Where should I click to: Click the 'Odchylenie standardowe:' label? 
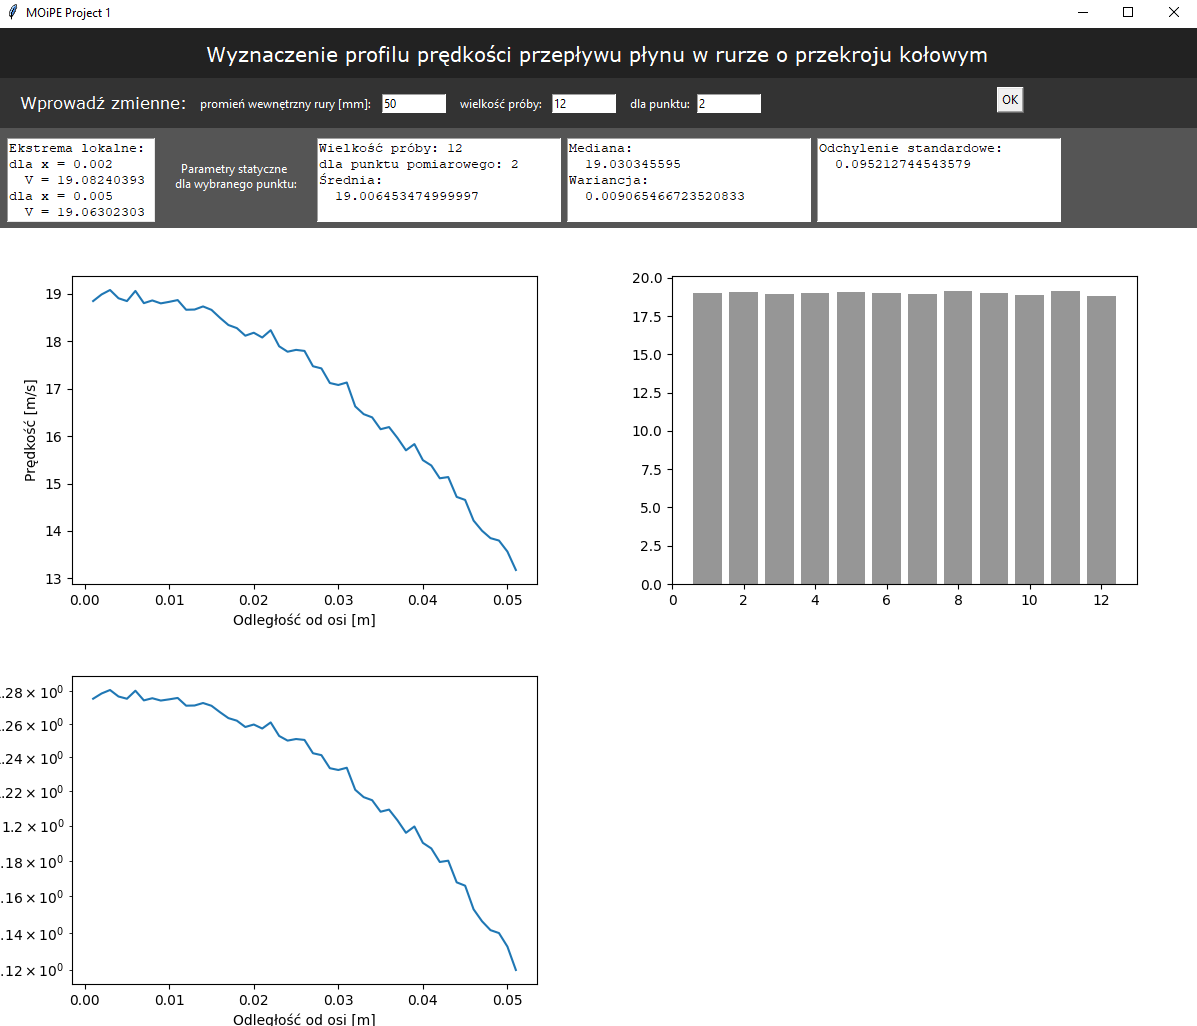tap(910, 148)
